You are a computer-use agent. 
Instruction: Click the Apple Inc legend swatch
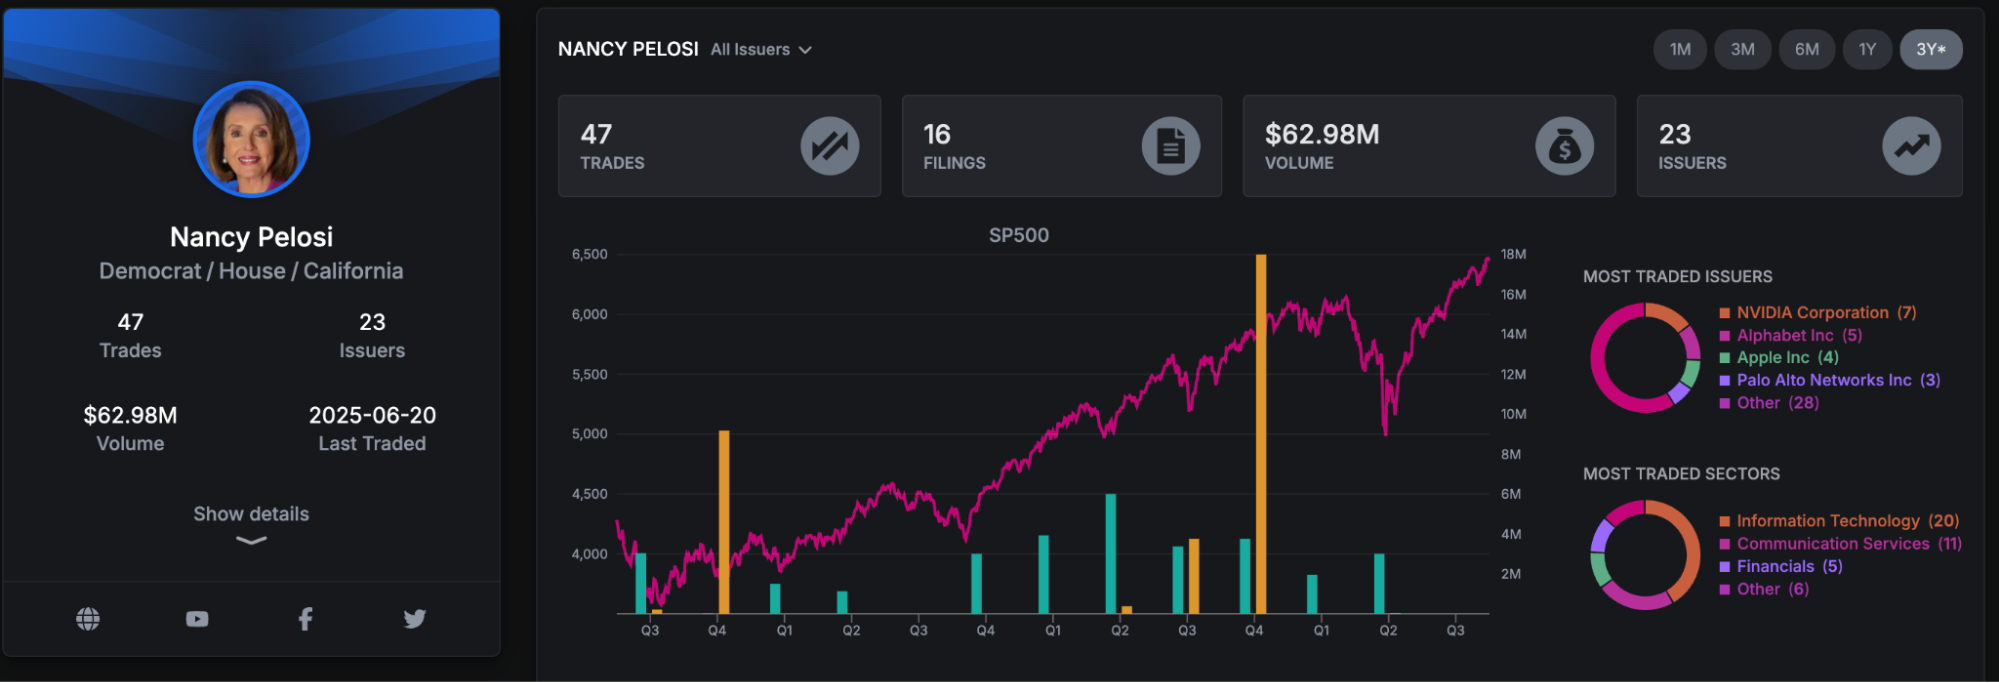point(1725,358)
